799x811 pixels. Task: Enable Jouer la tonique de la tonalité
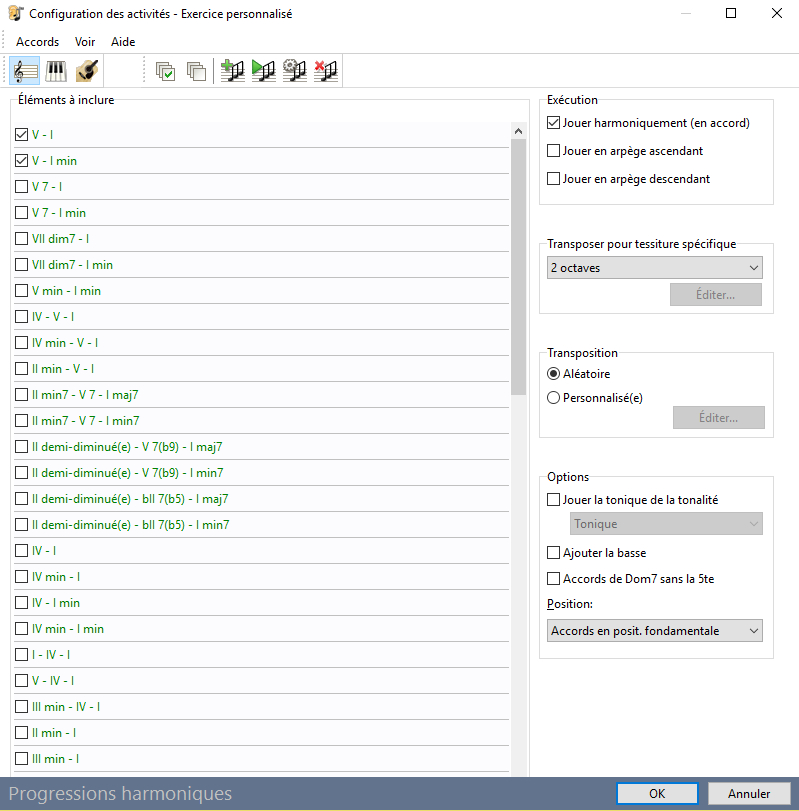(553, 500)
